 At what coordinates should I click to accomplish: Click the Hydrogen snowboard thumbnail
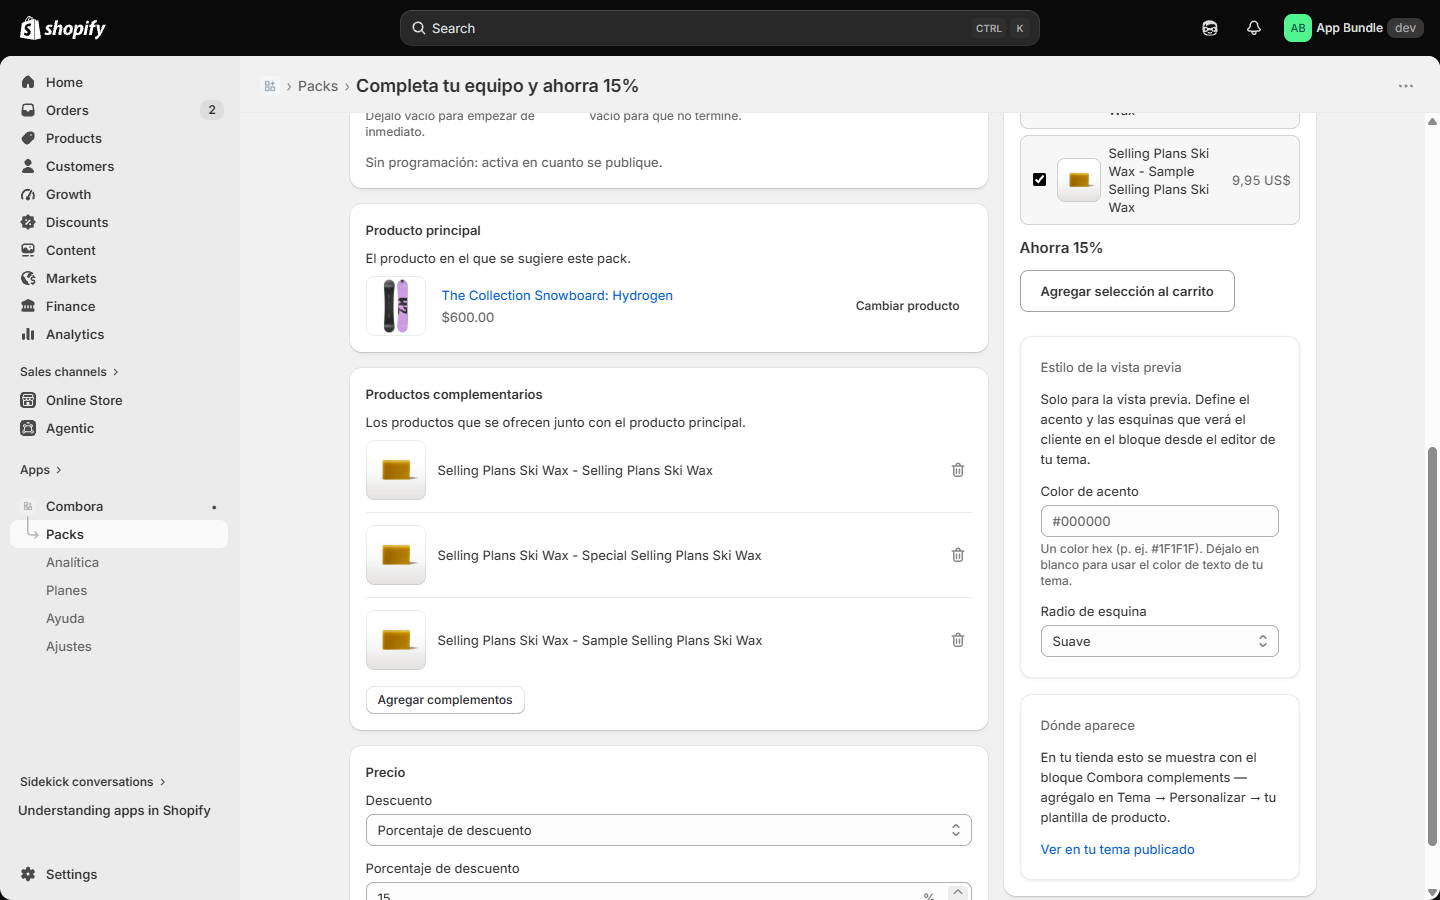[396, 306]
